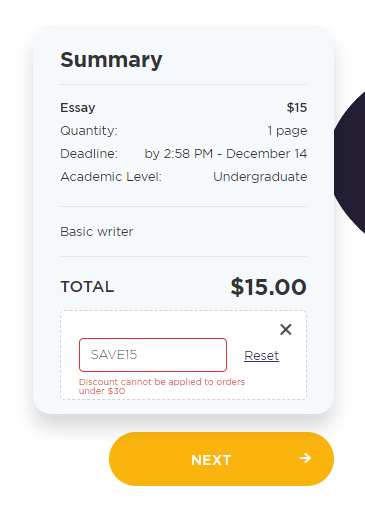Image resolution: width=365 pixels, height=528 pixels.
Task: Proceed with the NEXT button
Action: click(x=221, y=459)
